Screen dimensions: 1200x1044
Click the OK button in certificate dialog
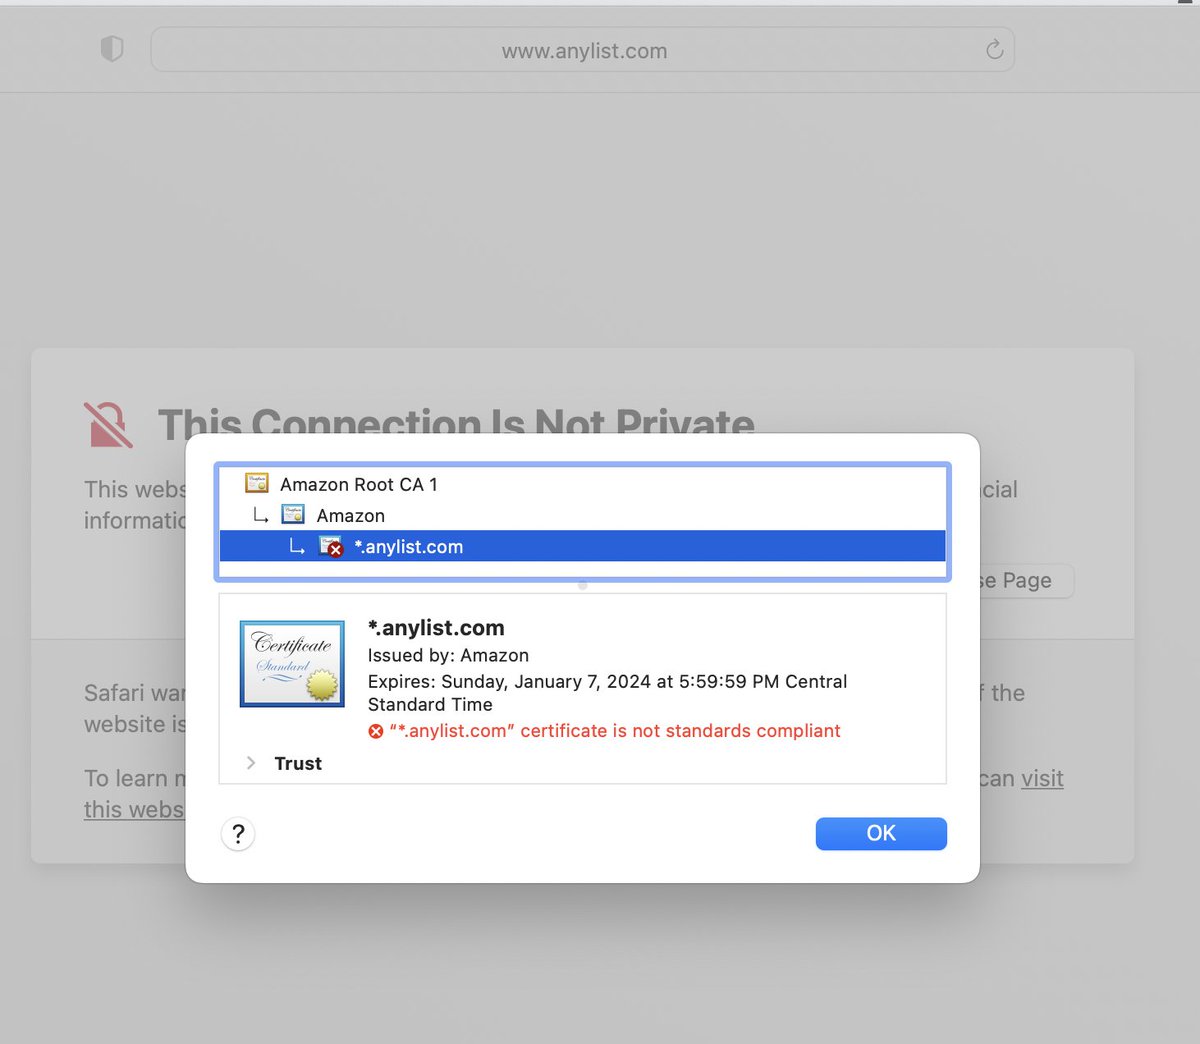pyautogui.click(x=881, y=833)
